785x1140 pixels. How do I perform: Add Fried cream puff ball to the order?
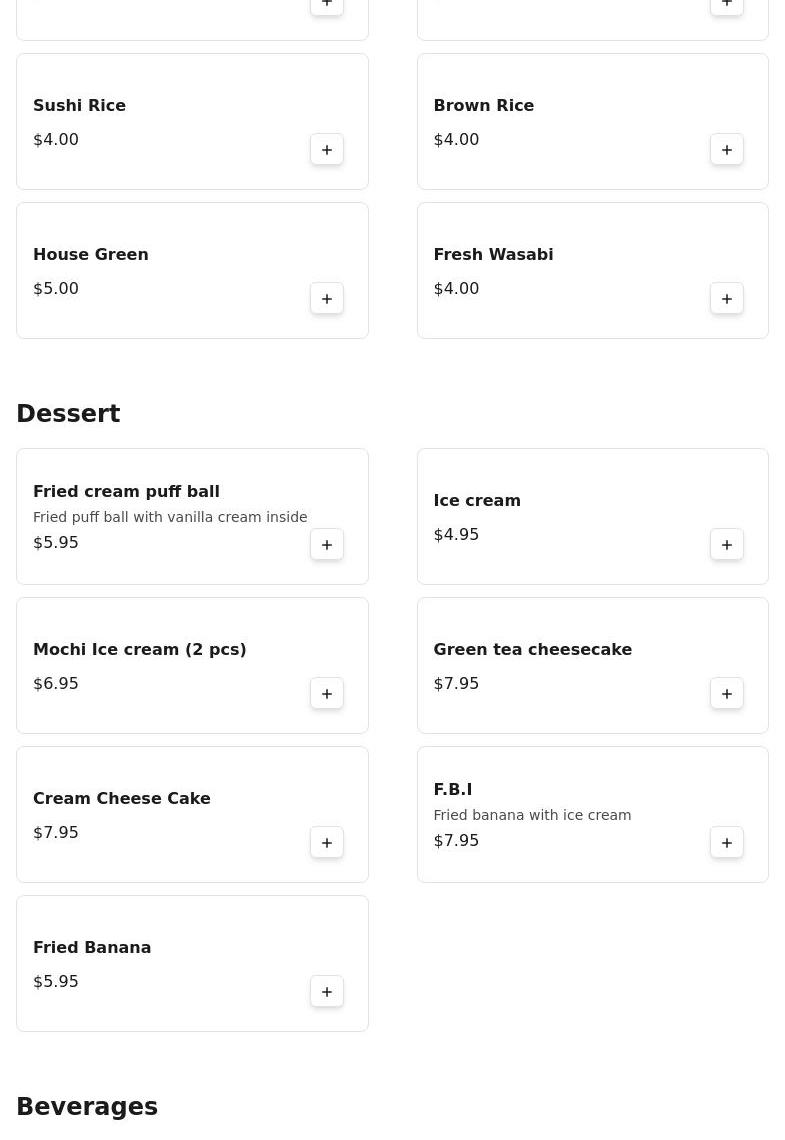[x=327, y=545]
